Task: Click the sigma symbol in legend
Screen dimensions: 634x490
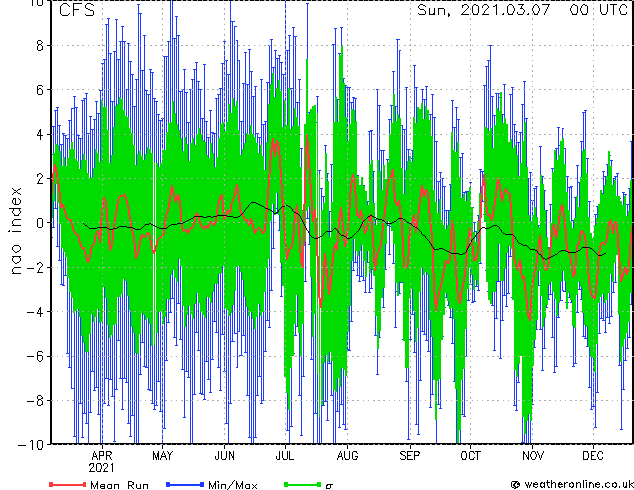Action: 329,486
